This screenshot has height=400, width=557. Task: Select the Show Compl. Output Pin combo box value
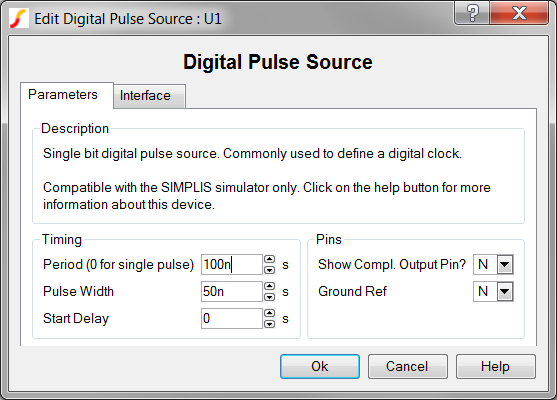(485, 264)
